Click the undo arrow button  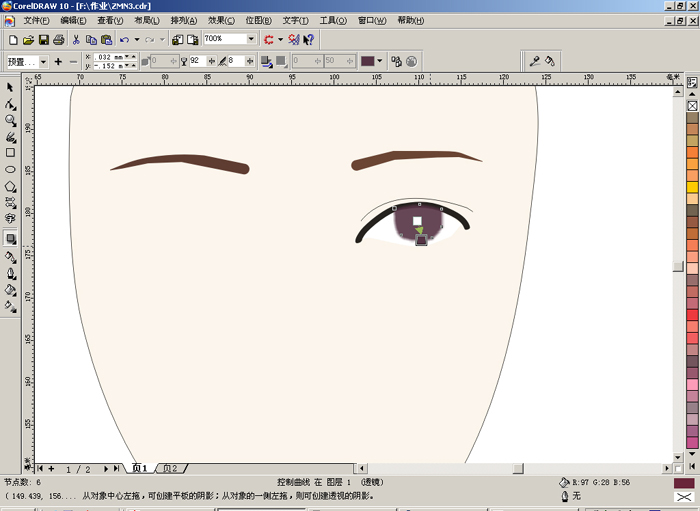pyautogui.click(x=124, y=39)
